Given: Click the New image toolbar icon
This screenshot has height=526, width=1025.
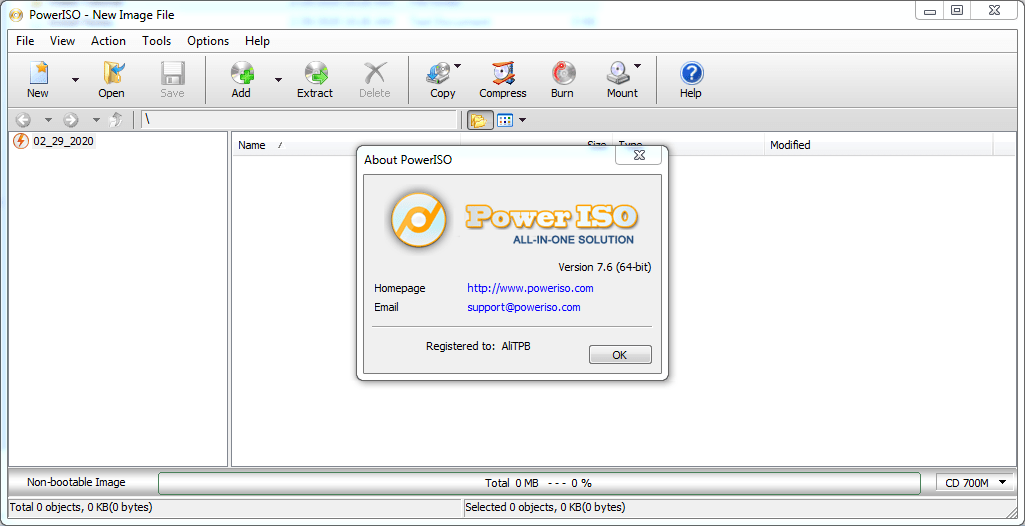Looking at the screenshot, I should 38,80.
